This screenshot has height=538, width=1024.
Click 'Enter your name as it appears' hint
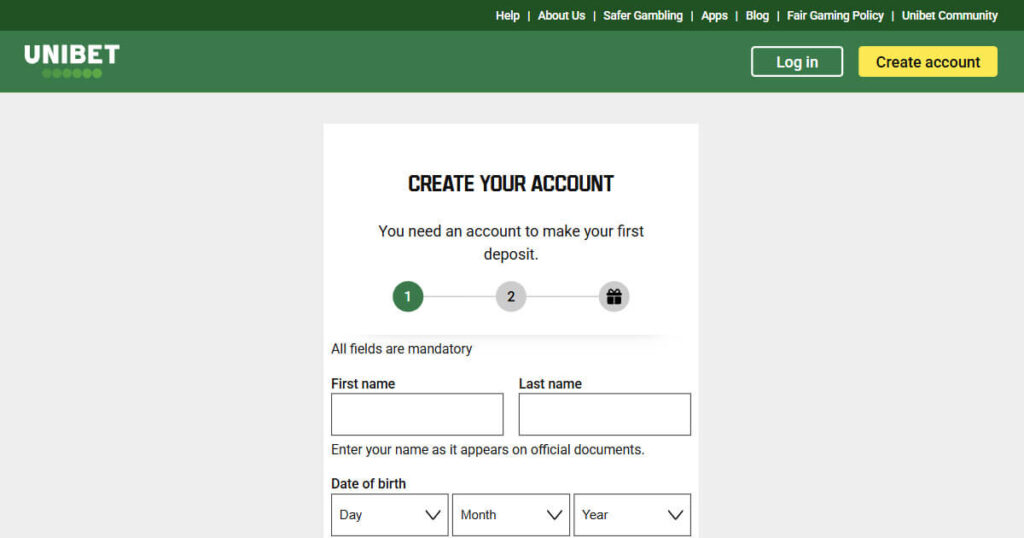(487, 449)
